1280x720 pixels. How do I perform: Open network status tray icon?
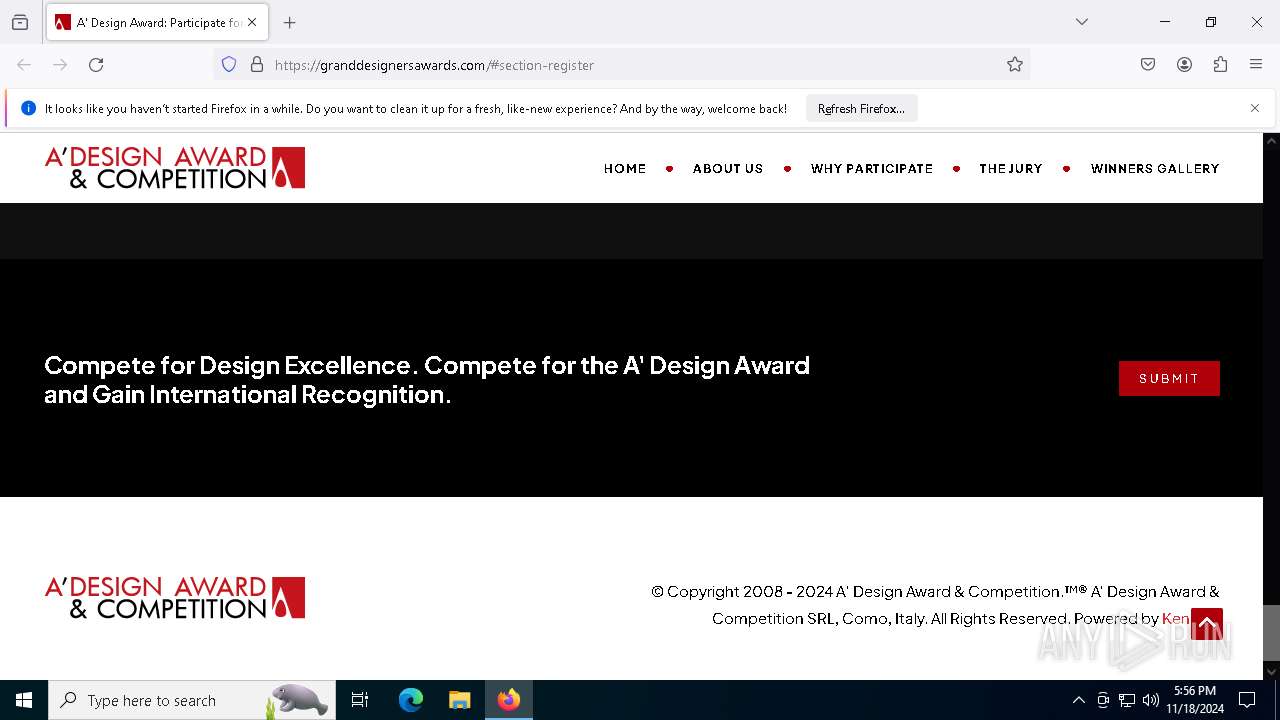(1127, 700)
